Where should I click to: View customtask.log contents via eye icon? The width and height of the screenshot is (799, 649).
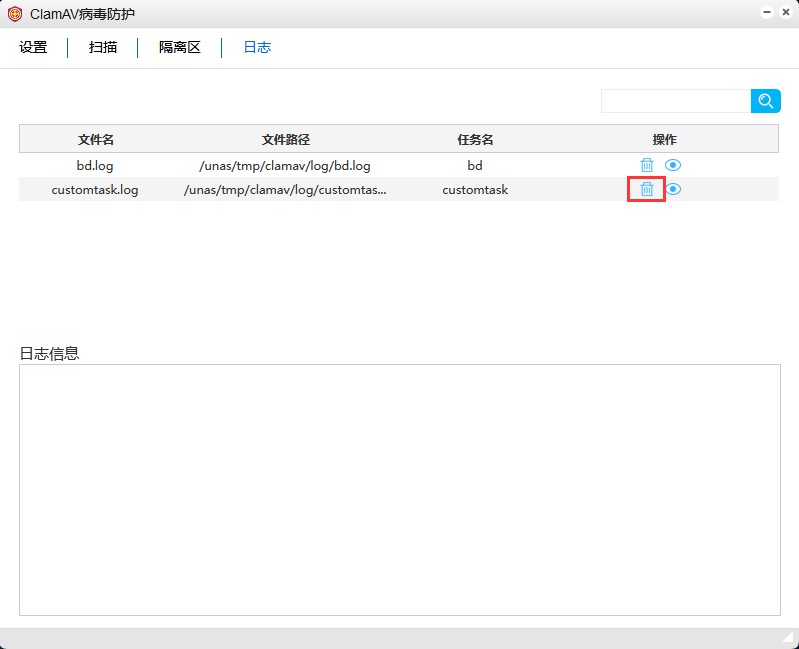click(674, 189)
